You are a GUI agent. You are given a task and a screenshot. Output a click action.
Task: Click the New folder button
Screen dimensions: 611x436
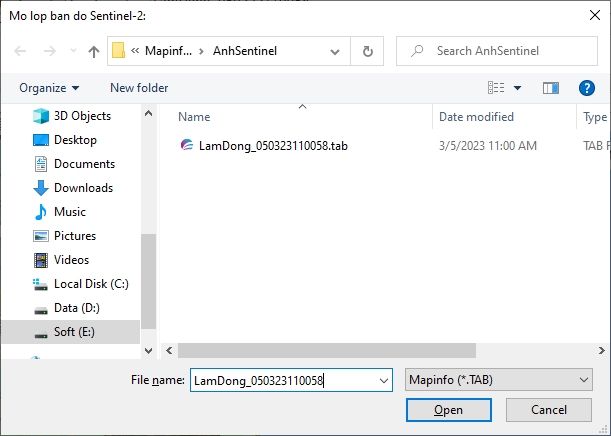(x=139, y=88)
